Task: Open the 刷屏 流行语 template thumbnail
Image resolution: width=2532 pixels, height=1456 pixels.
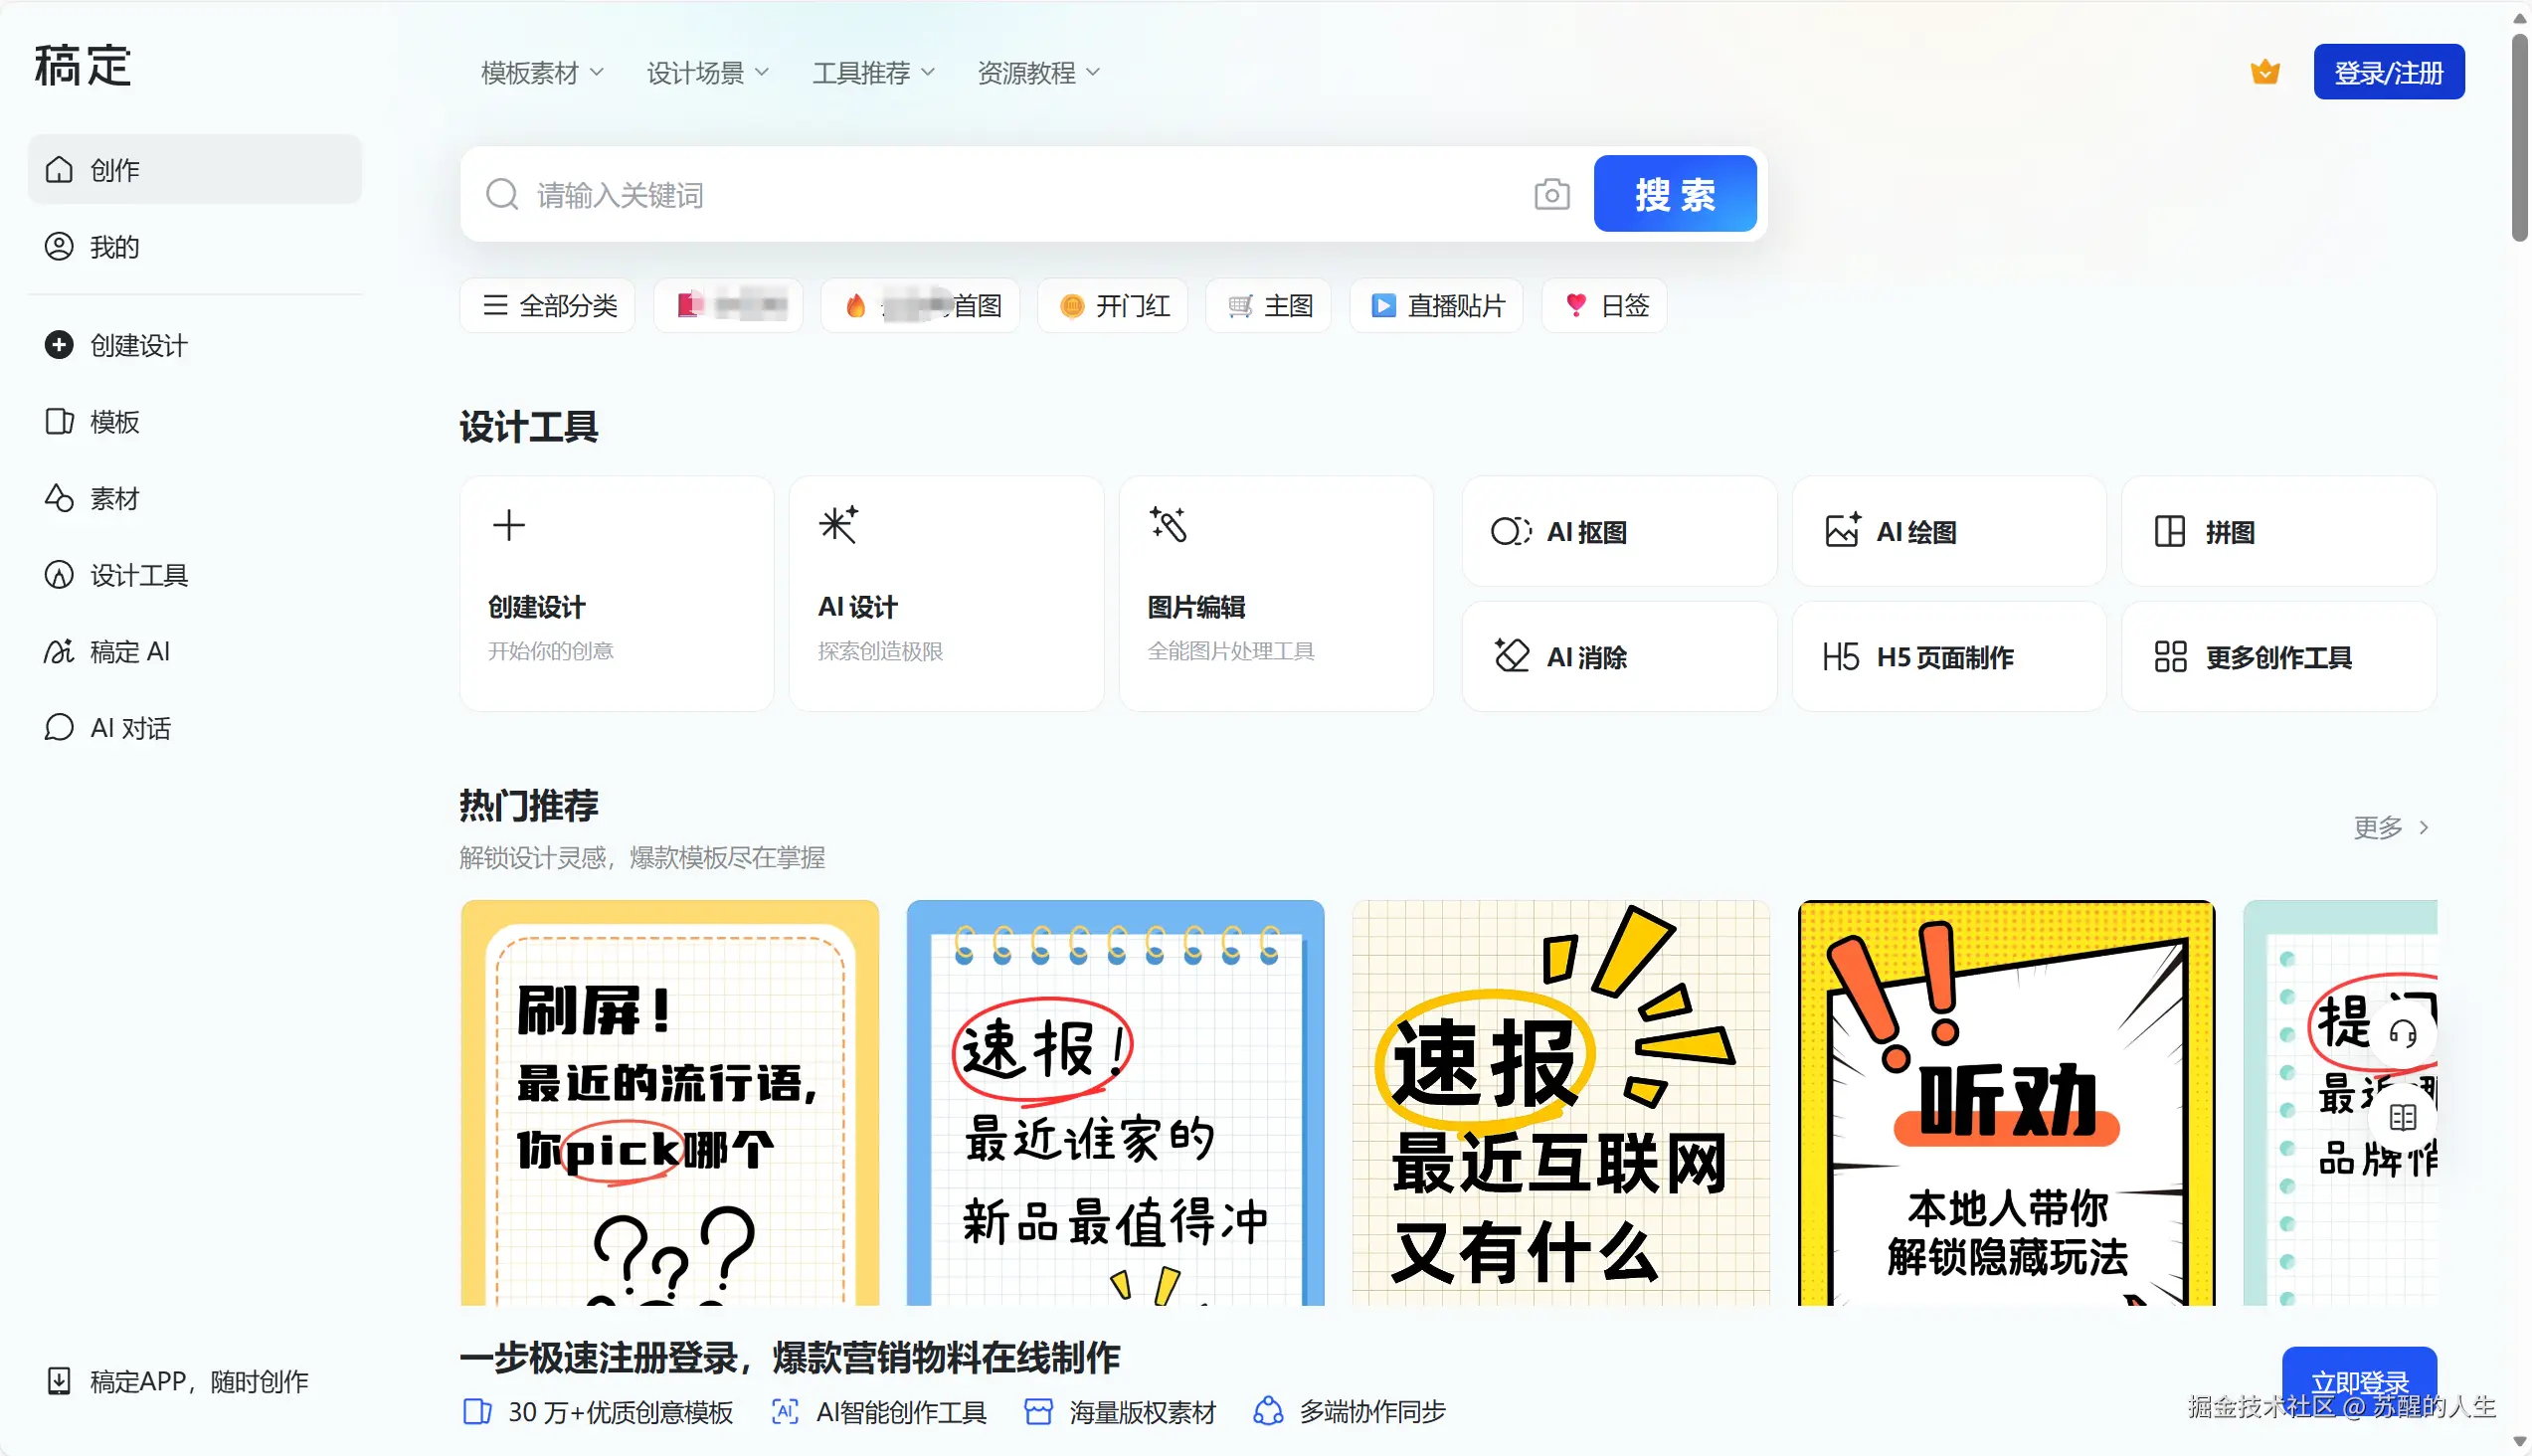Action: click(669, 1101)
